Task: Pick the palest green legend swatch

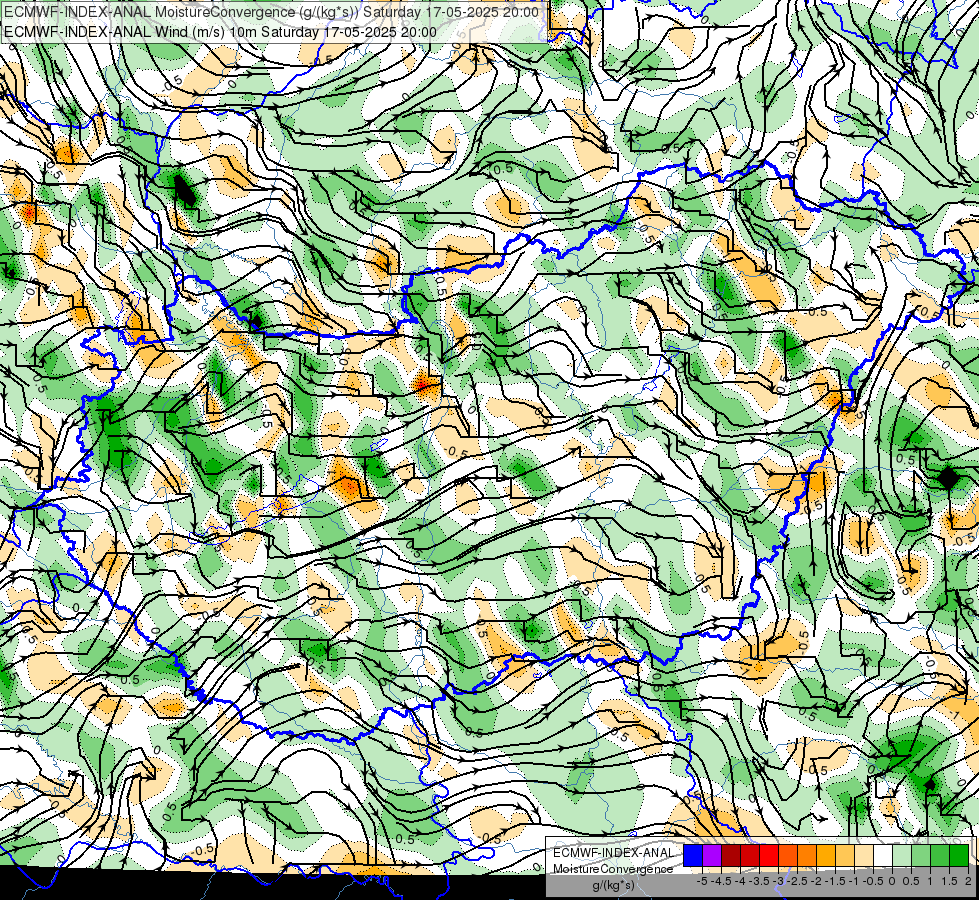Action: 902,855
